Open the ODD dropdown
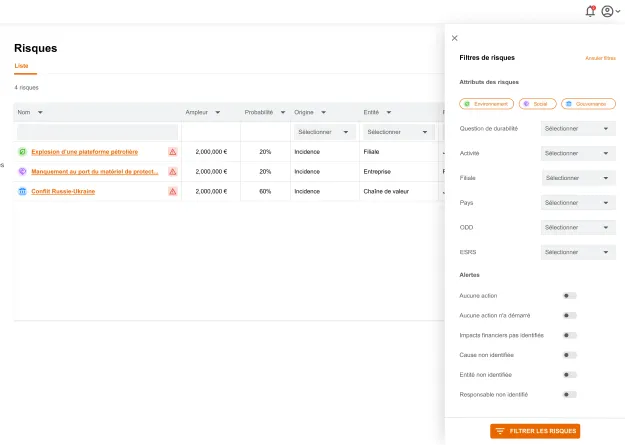Viewport: 625px width, 445px height. 578,228
